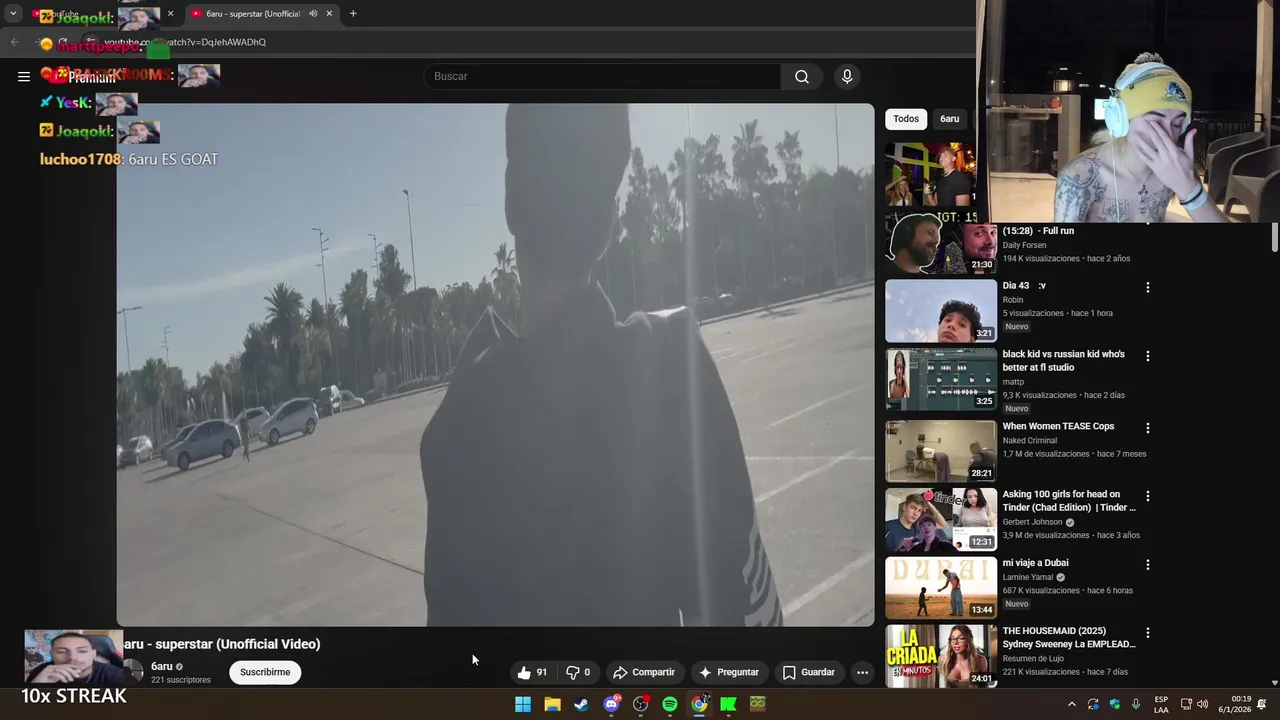
Task: Activate voice search microphone
Action: pyautogui.click(x=847, y=77)
